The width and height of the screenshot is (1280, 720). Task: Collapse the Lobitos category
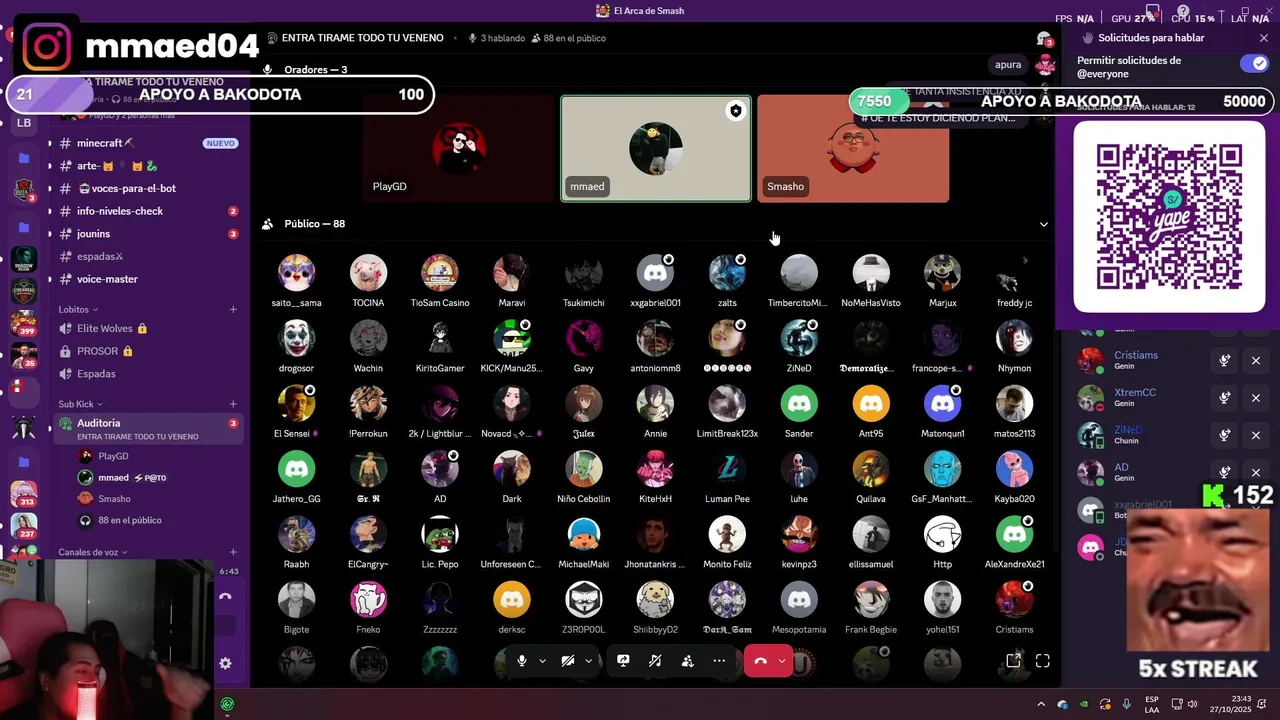(78, 309)
